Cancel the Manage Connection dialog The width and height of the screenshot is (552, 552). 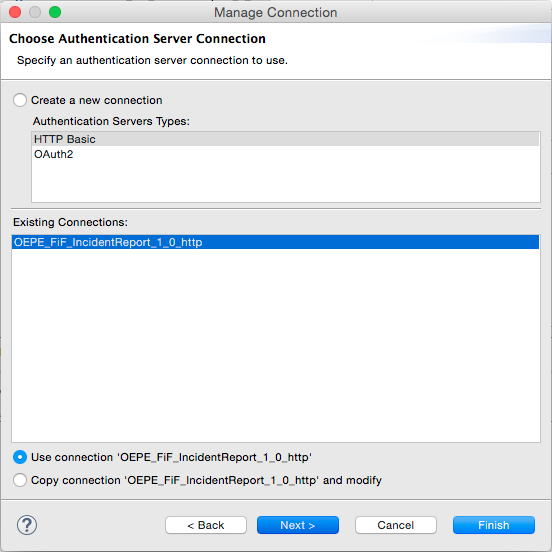[x=396, y=525]
